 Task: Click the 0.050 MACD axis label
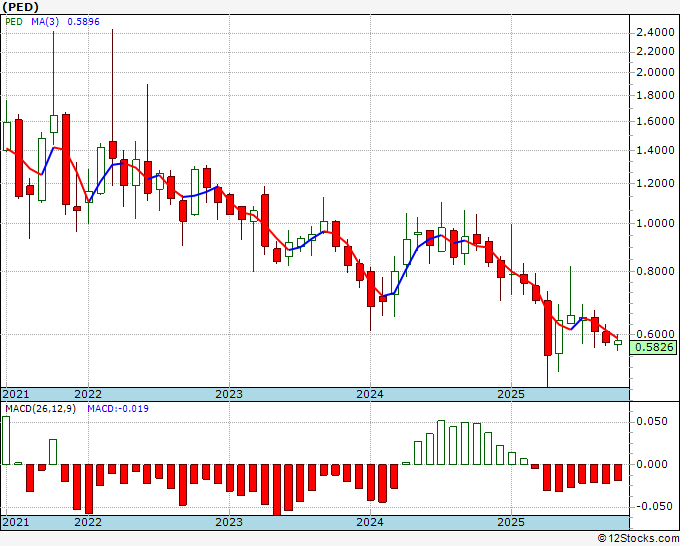(x=652, y=422)
